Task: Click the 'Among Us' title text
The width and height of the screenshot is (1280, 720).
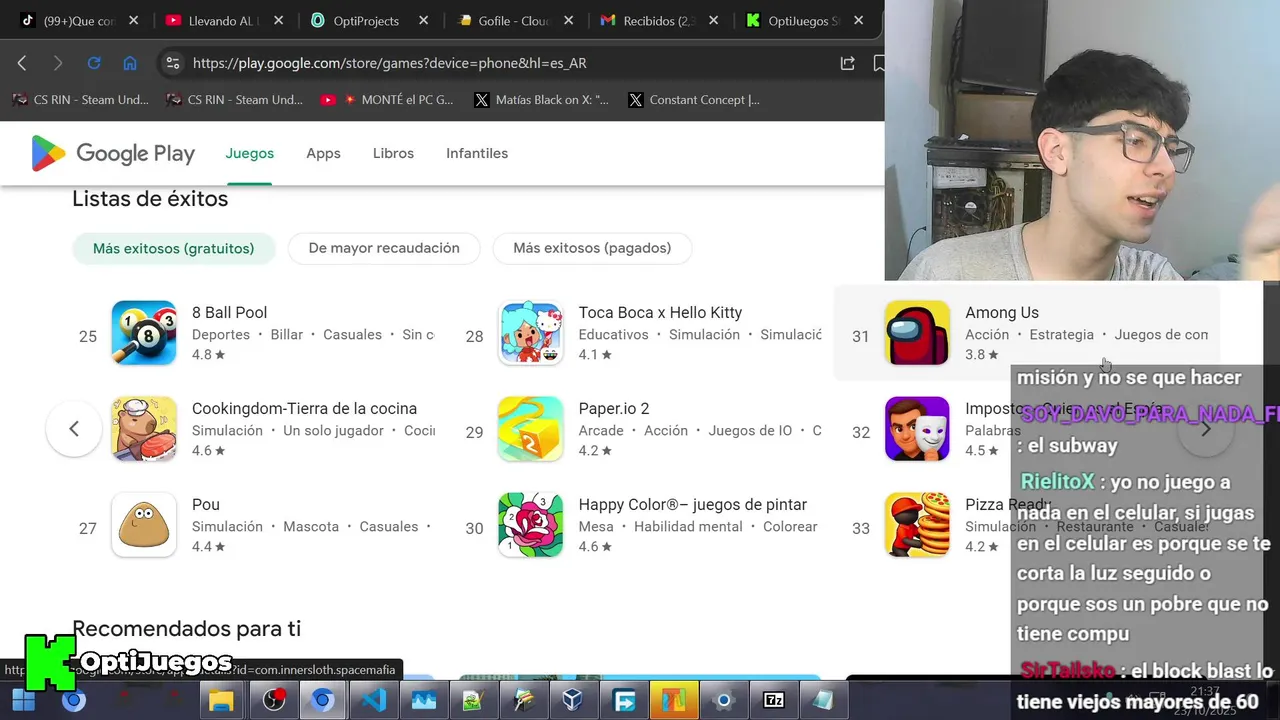Action: [1002, 312]
